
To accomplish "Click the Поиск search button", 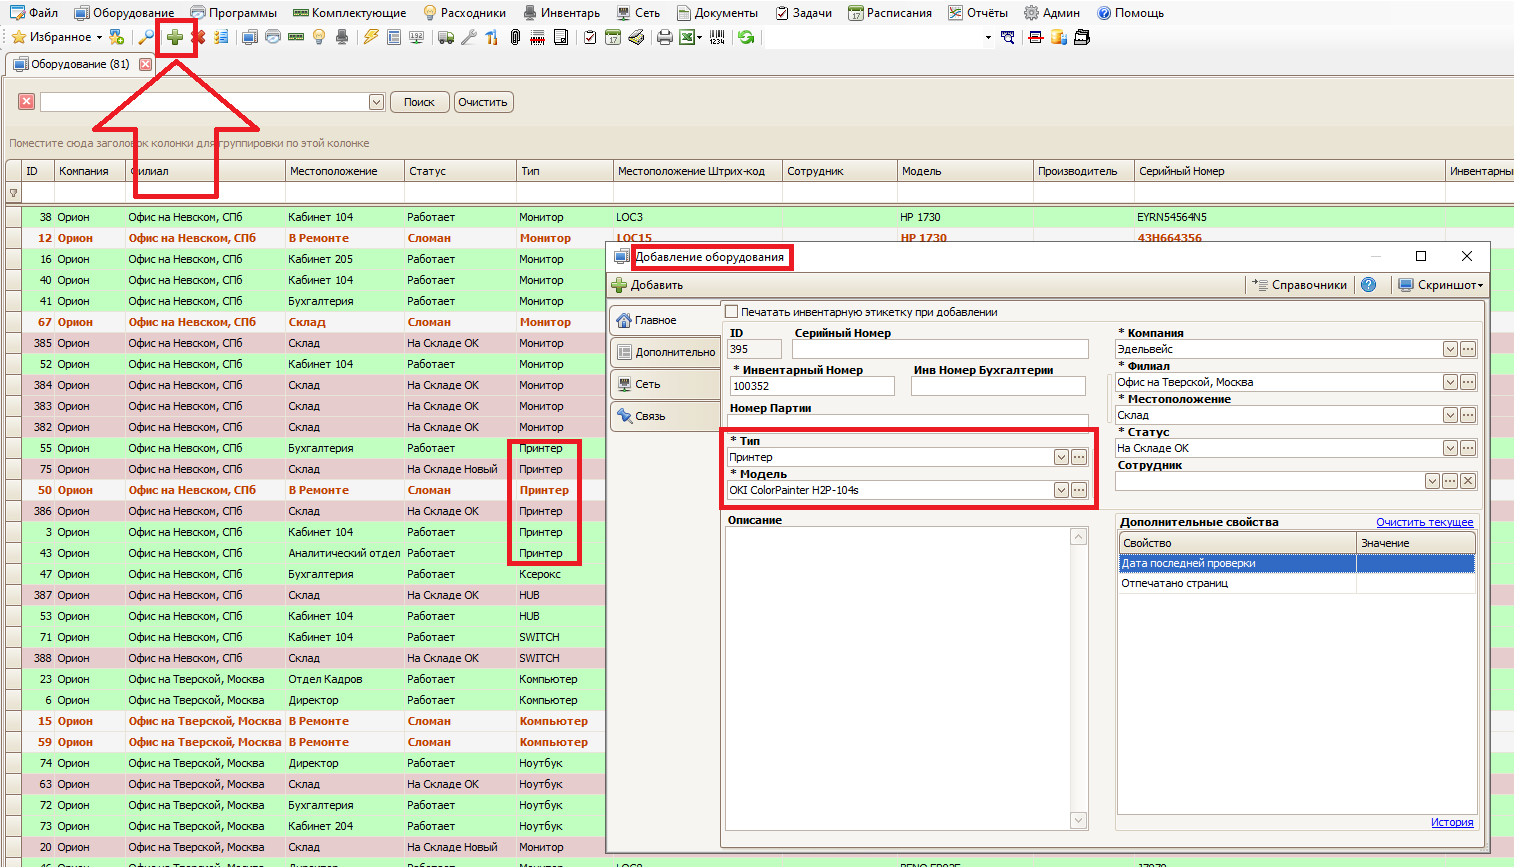I will (x=419, y=102).
